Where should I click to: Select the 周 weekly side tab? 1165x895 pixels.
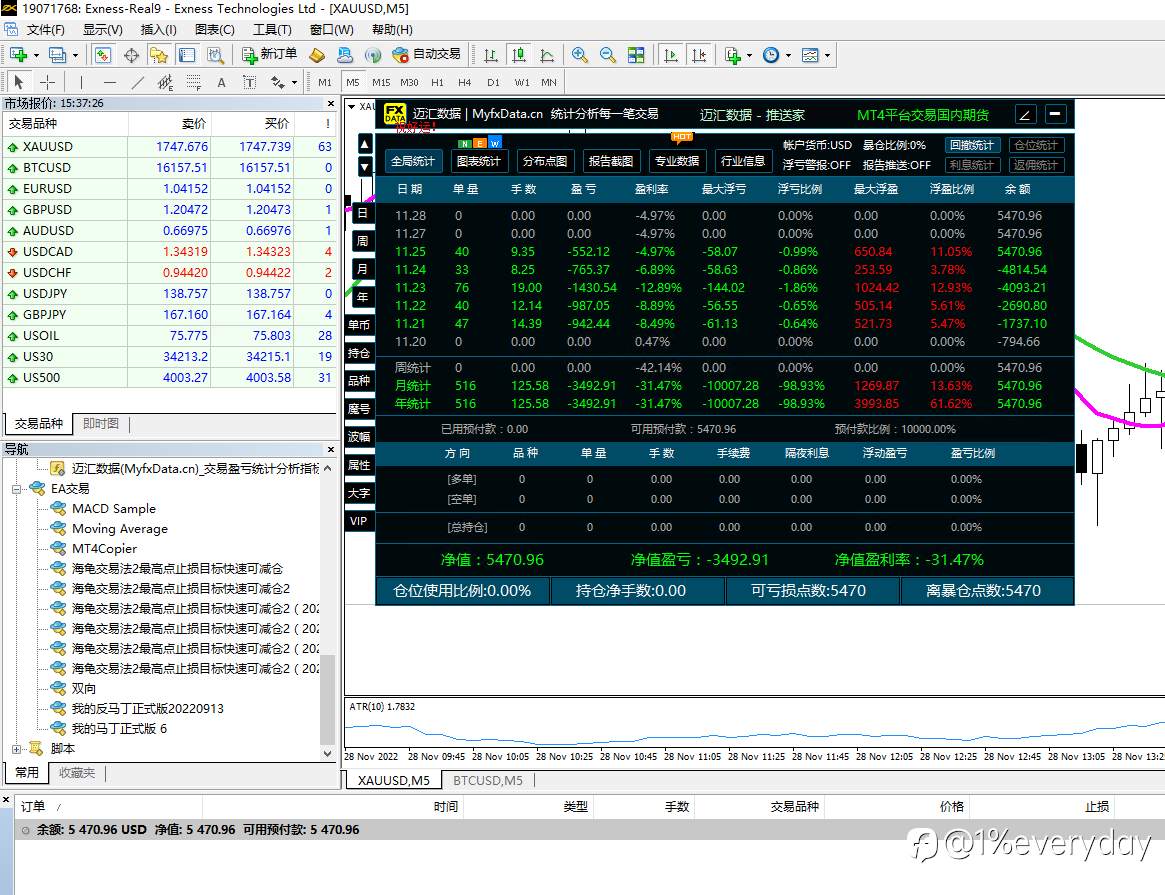click(x=362, y=241)
